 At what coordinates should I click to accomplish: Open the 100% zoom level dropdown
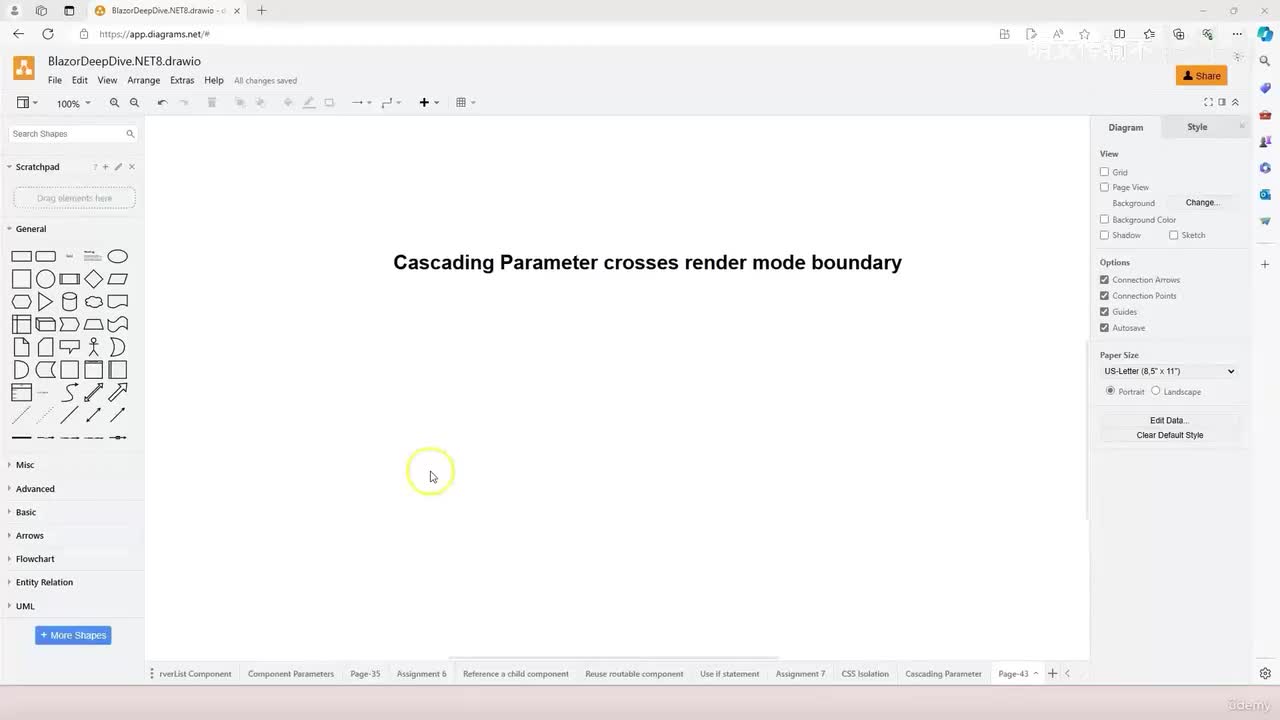click(73, 103)
